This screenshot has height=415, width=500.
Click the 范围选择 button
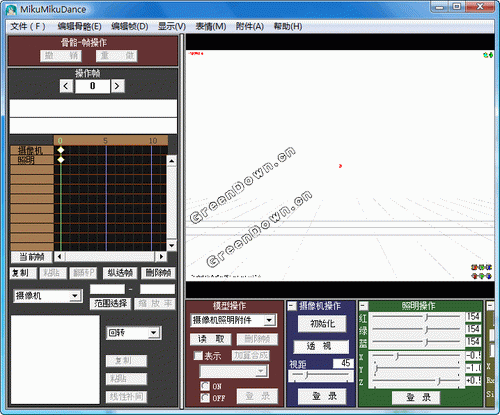coord(110,304)
